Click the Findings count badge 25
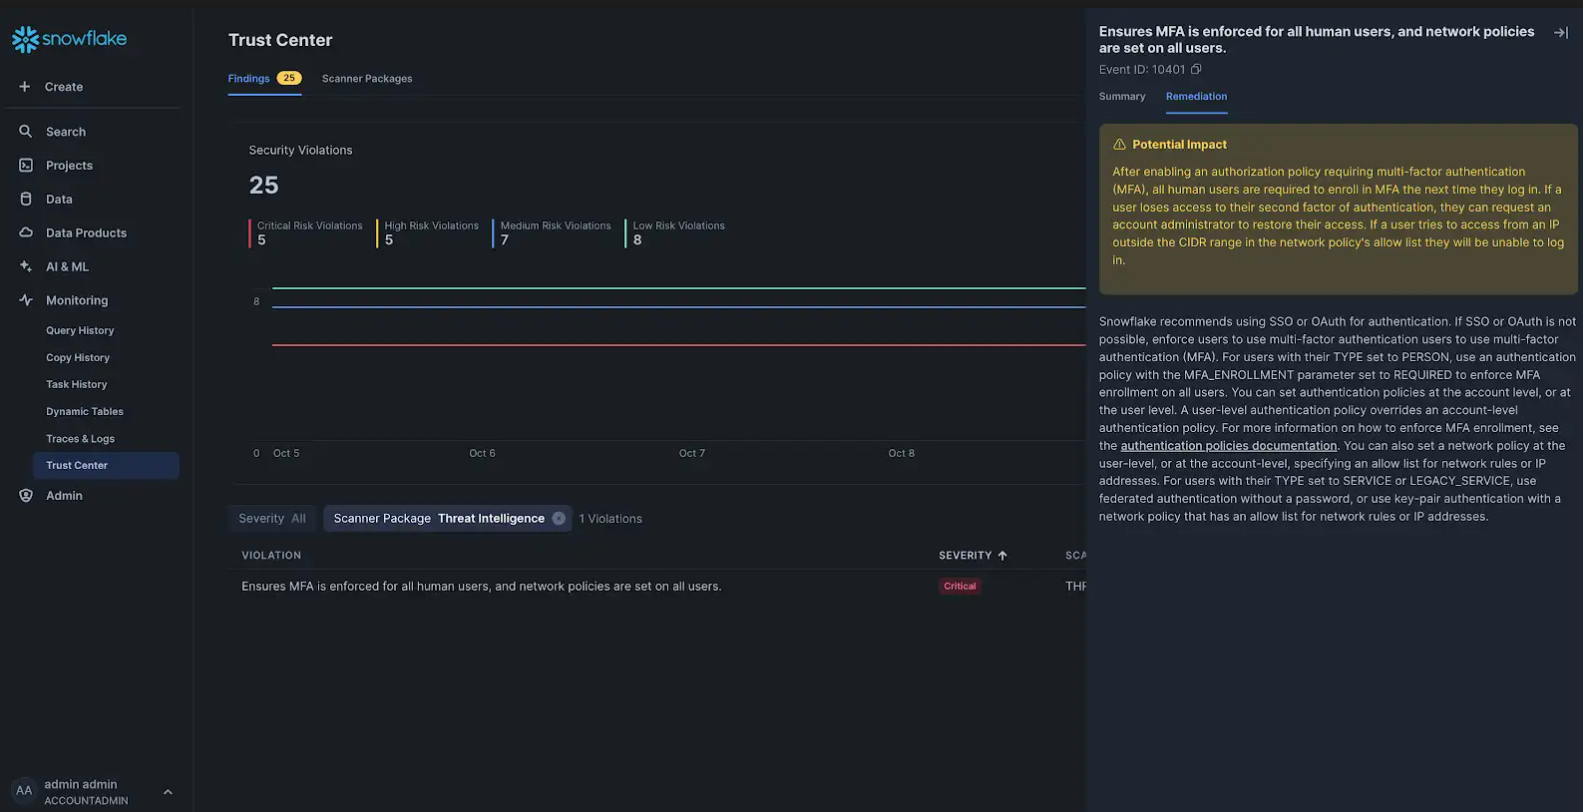Viewport: 1583px width, 812px height. 289,78
